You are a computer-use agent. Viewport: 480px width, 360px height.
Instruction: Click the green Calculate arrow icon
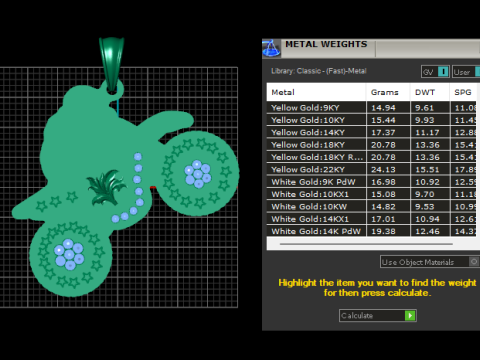pyautogui.click(x=410, y=315)
